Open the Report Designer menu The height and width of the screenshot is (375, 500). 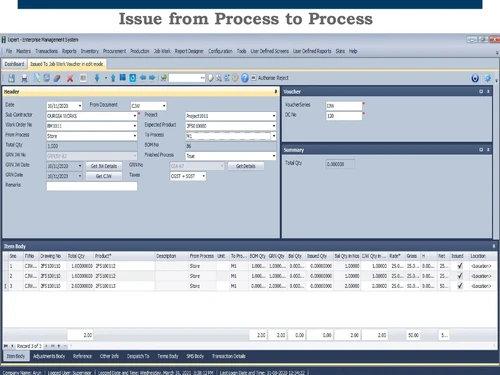click(x=189, y=51)
